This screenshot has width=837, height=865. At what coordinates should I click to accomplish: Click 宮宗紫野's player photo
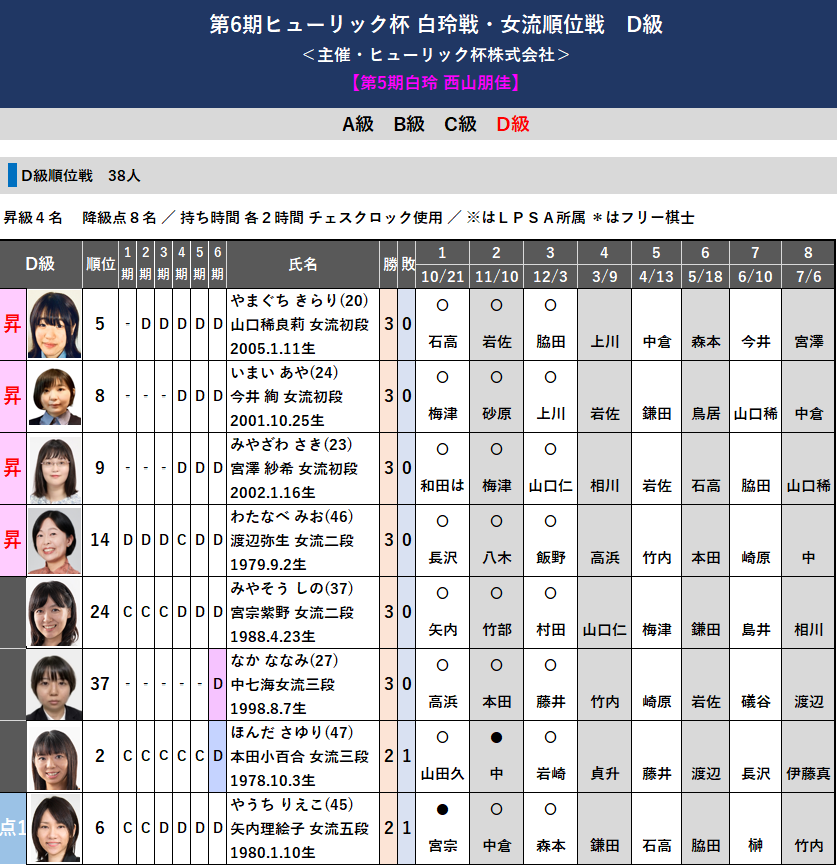click(54, 612)
